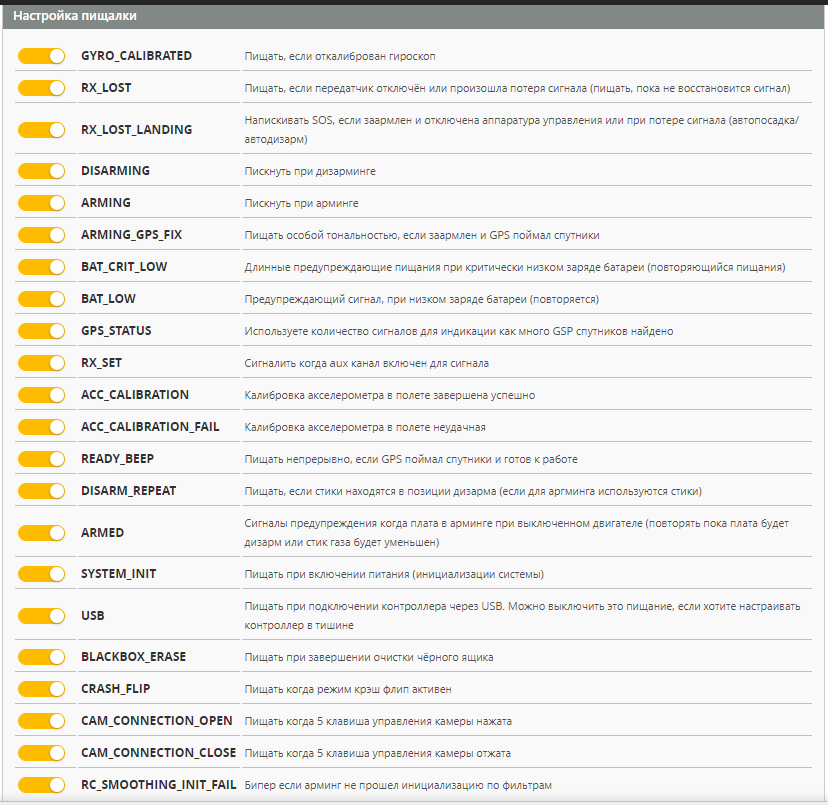Click the RX_LOST_LANDING label

point(136,130)
